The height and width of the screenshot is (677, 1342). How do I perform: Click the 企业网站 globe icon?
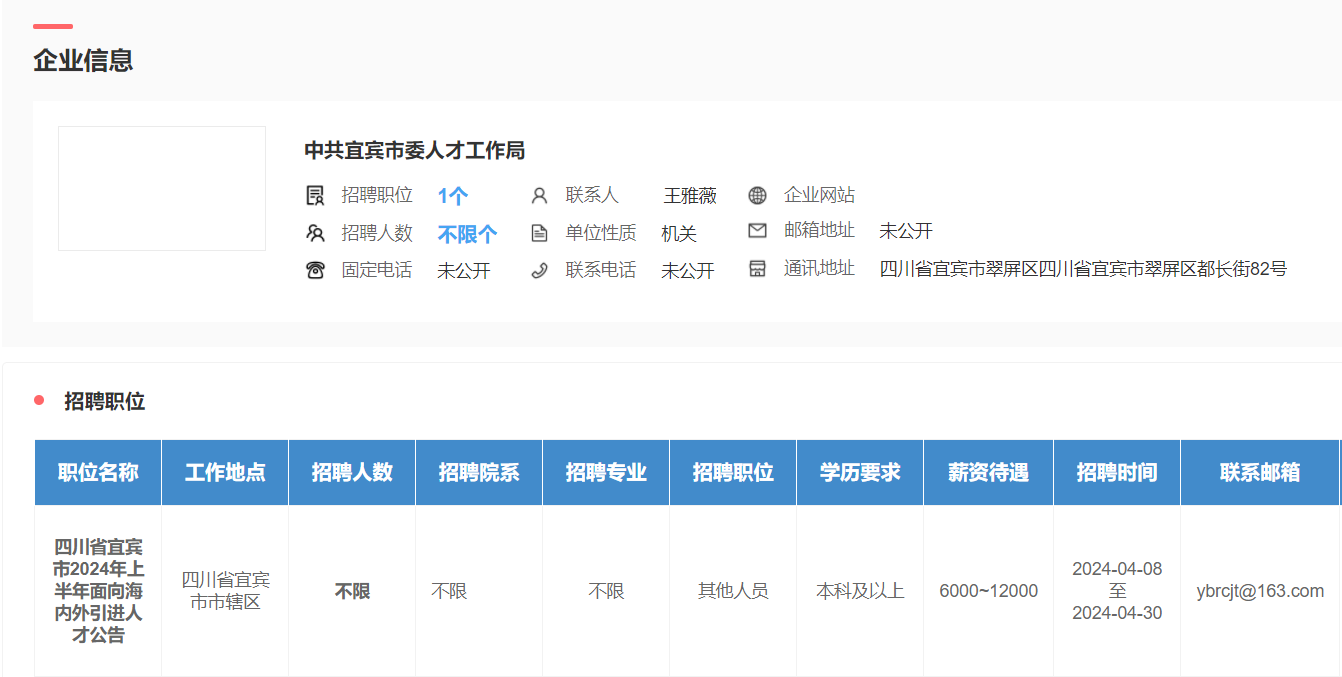pyautogui.click(x=757, y=195)
